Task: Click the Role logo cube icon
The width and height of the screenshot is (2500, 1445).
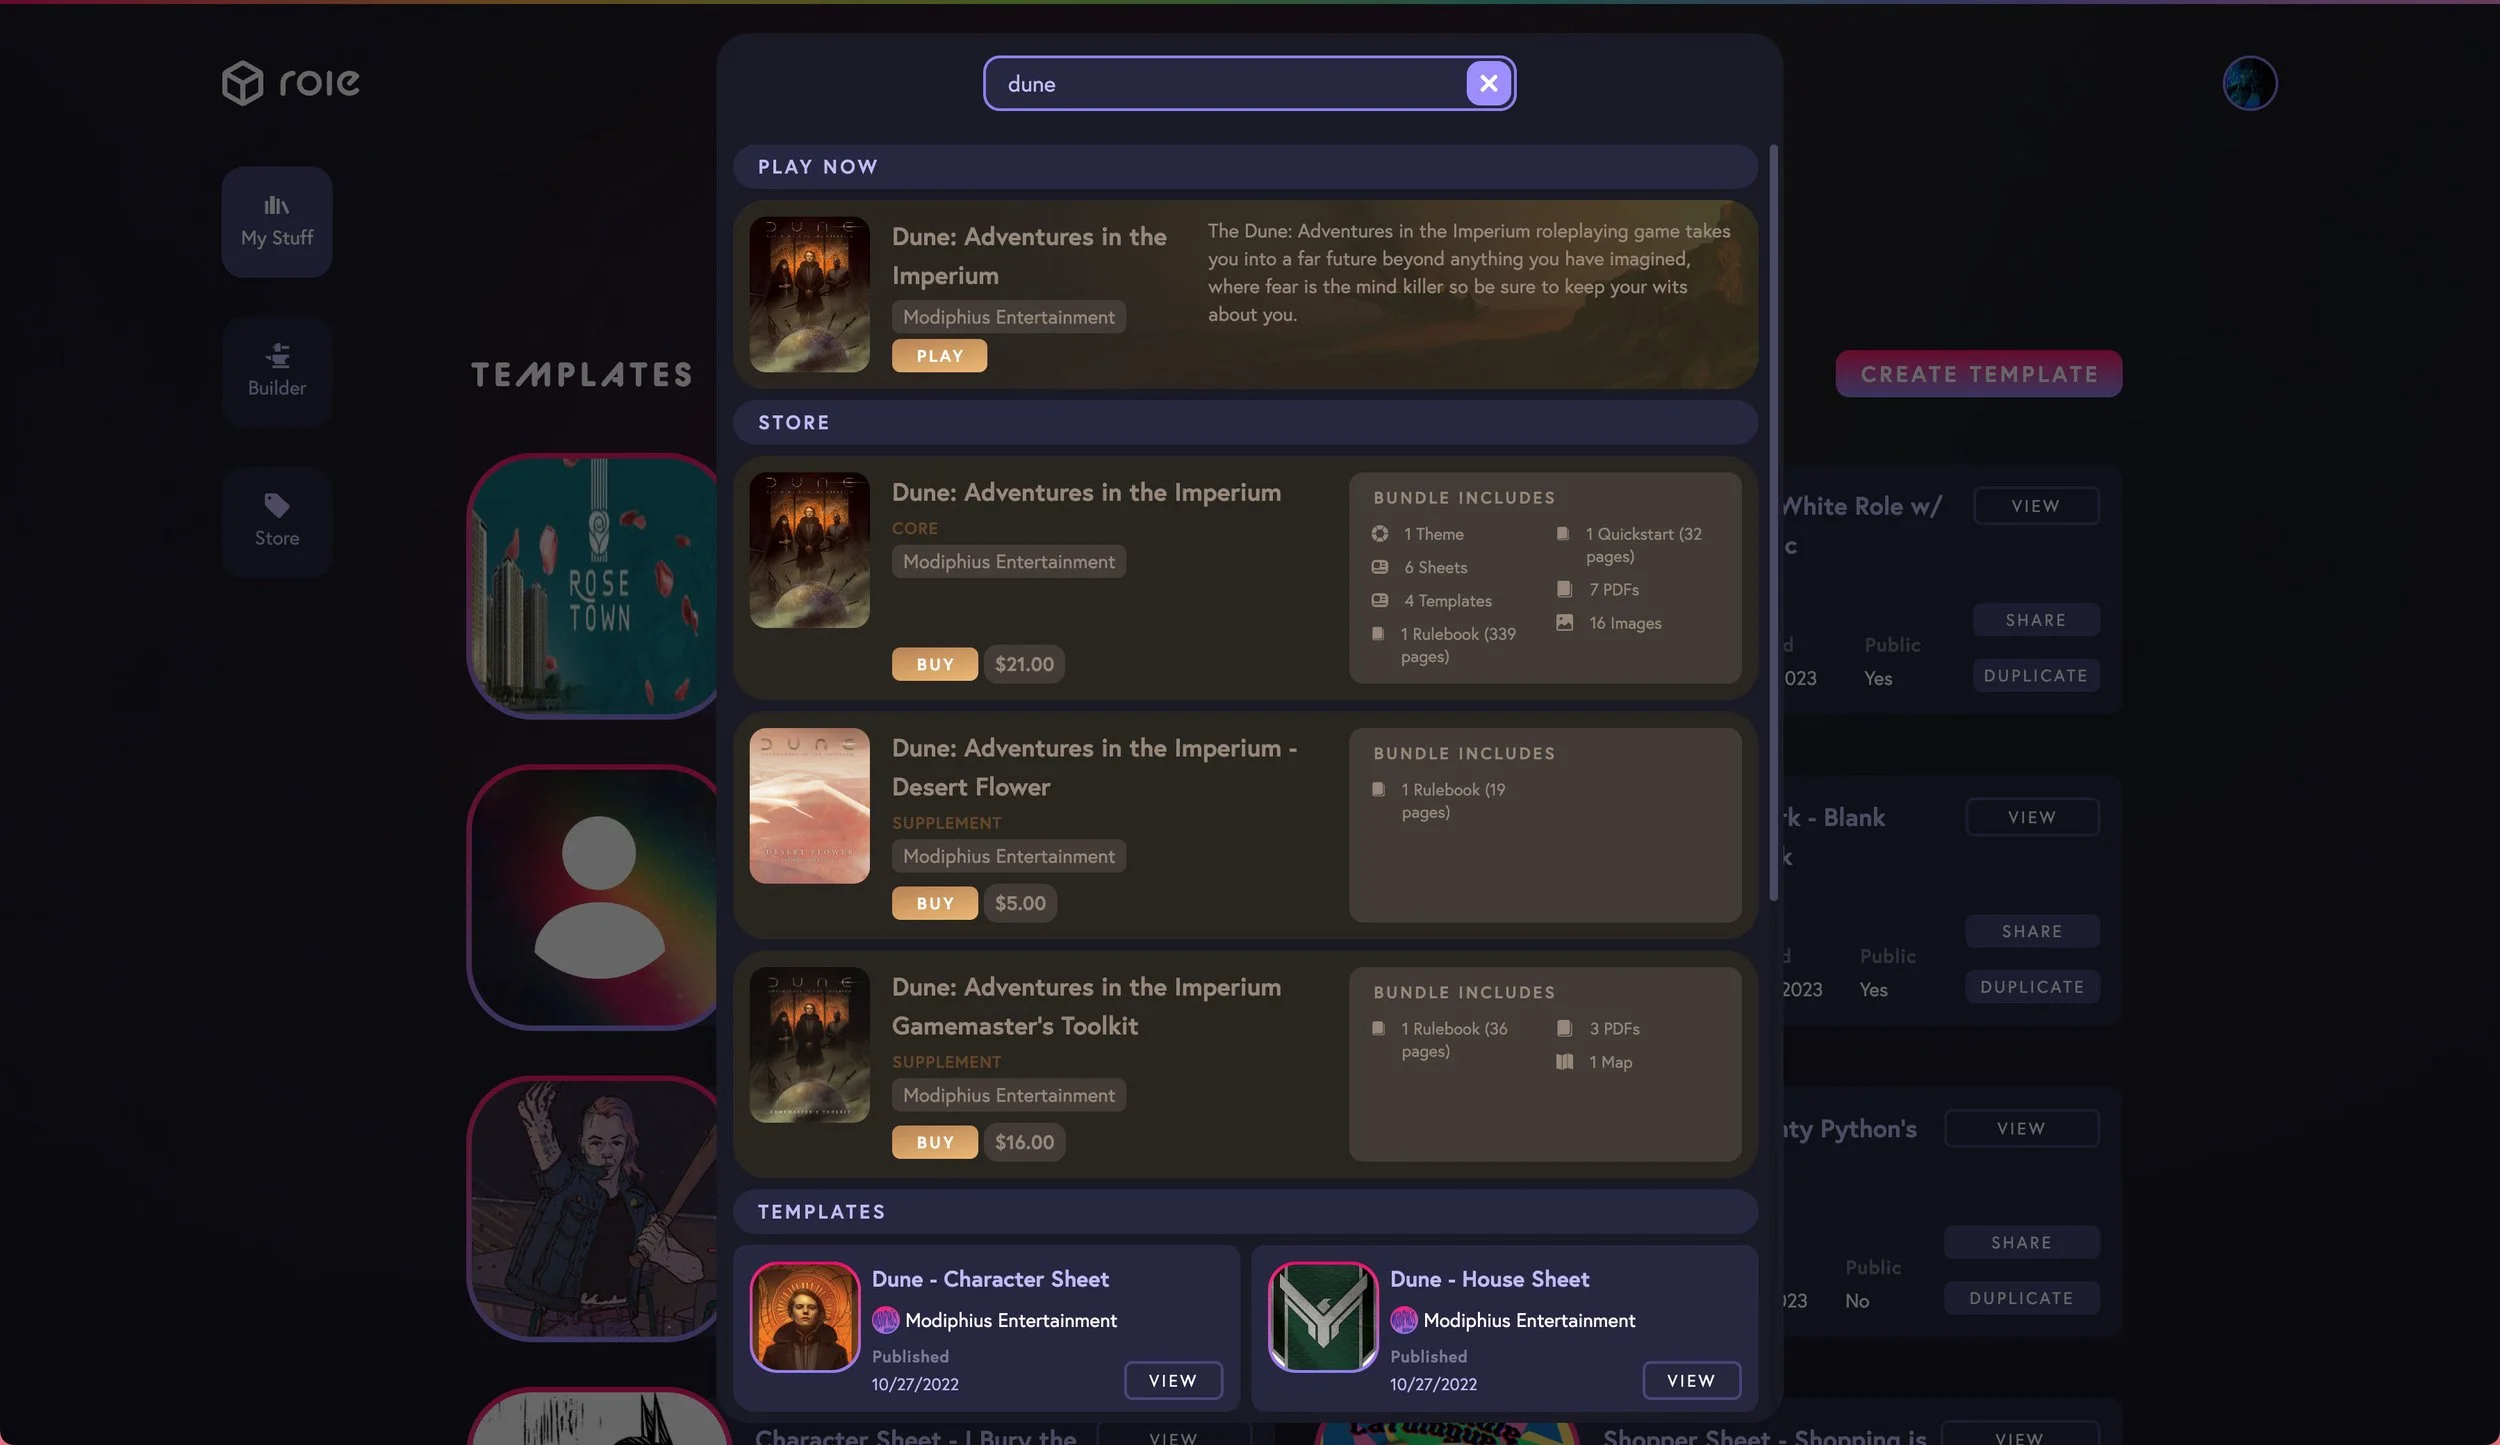Action: (x=242, y=83)
